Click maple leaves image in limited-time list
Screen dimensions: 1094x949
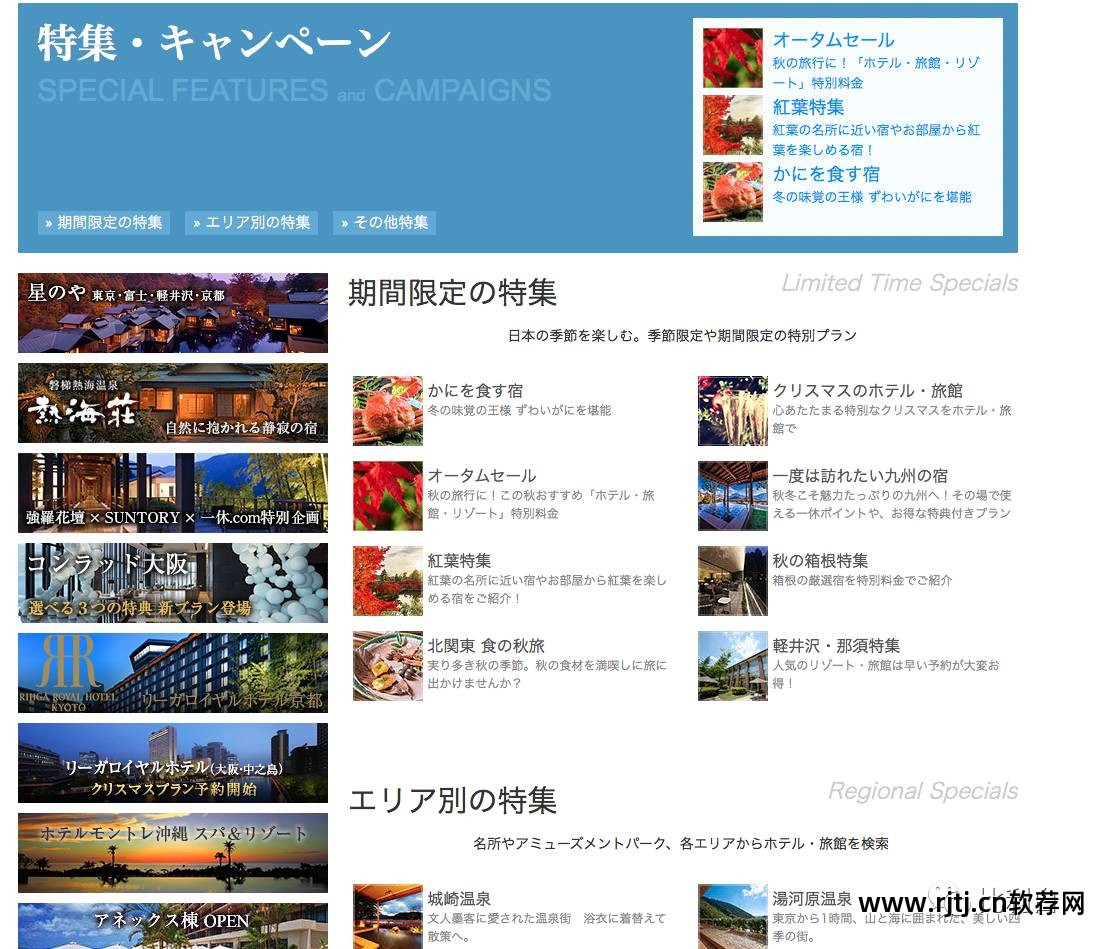388,495
